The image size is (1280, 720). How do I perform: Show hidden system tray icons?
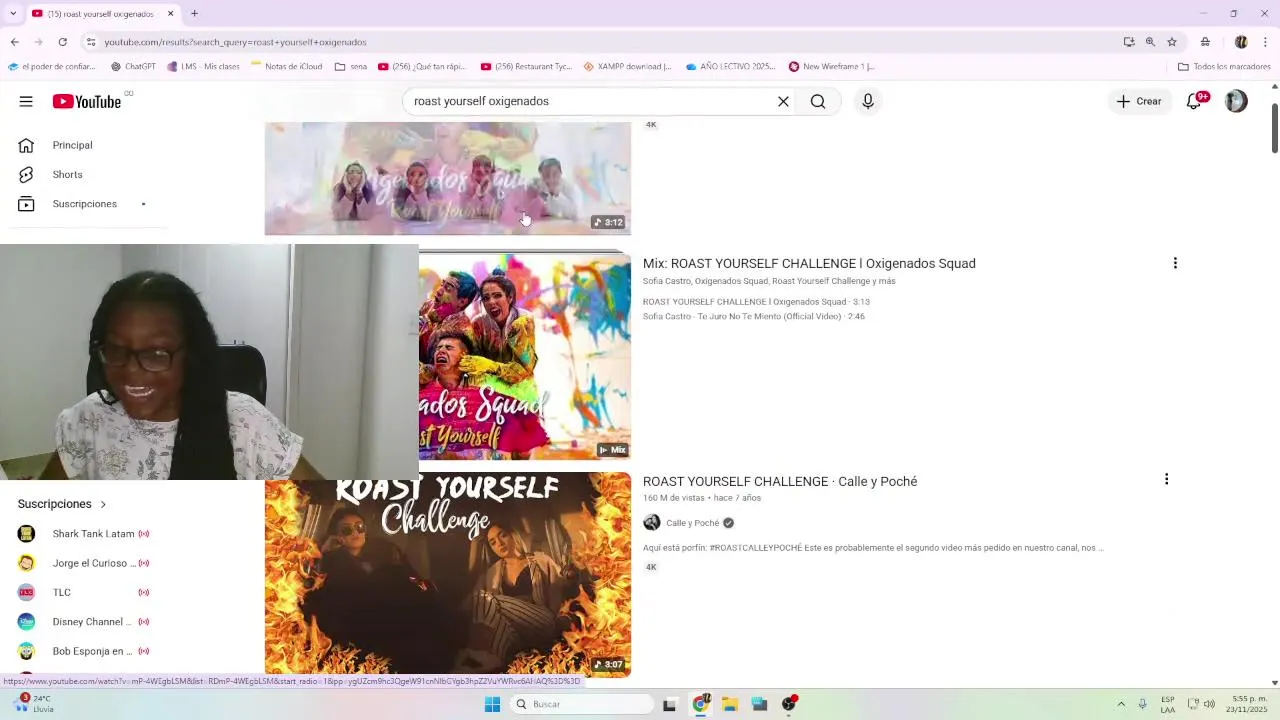click(x=1121, y=704)
